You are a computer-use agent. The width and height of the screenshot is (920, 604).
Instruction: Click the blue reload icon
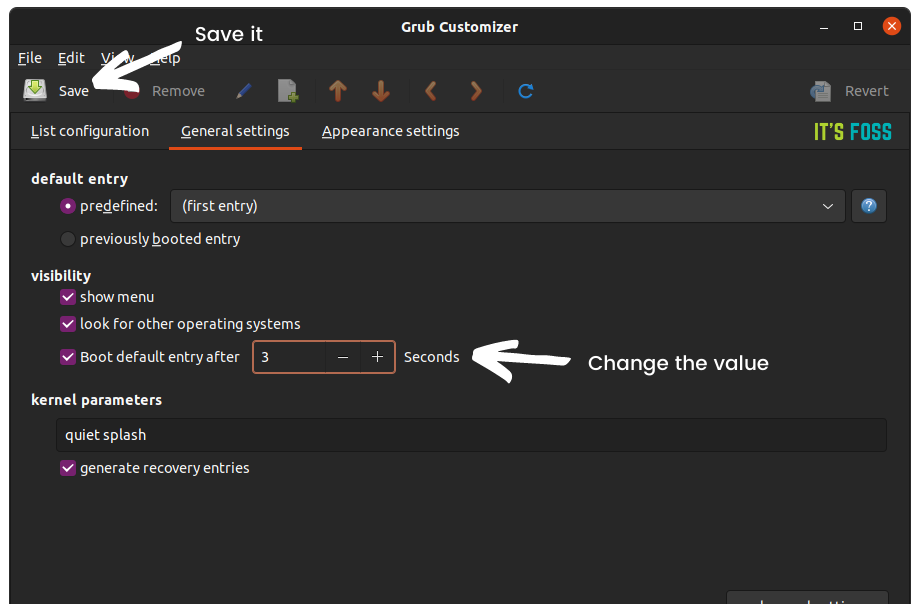pos(525,91)
